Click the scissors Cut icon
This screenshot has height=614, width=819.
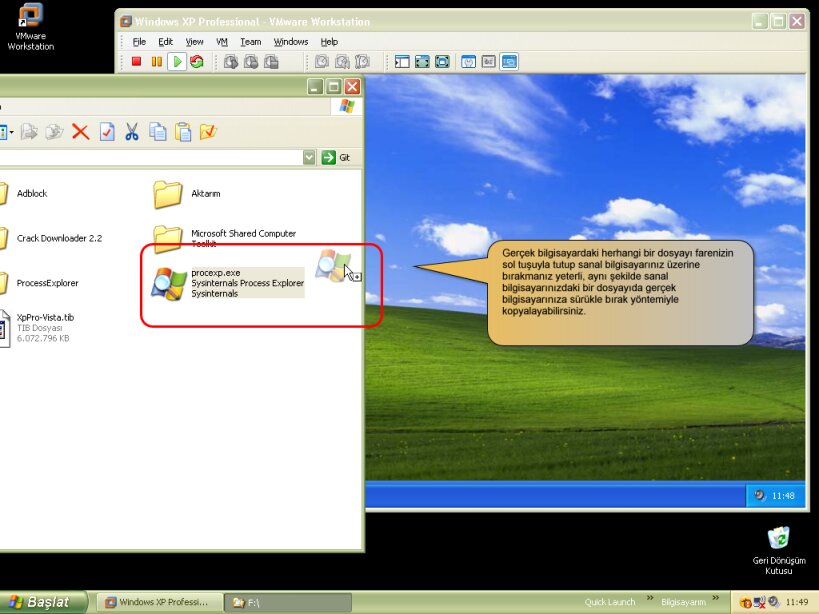pyautogui.click(x=132, y=131)
